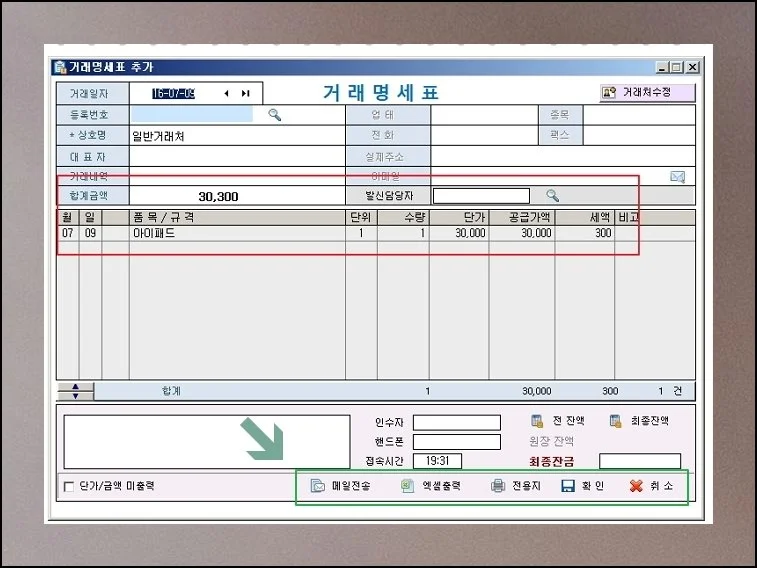Click the memo text area

pos(207,442)
